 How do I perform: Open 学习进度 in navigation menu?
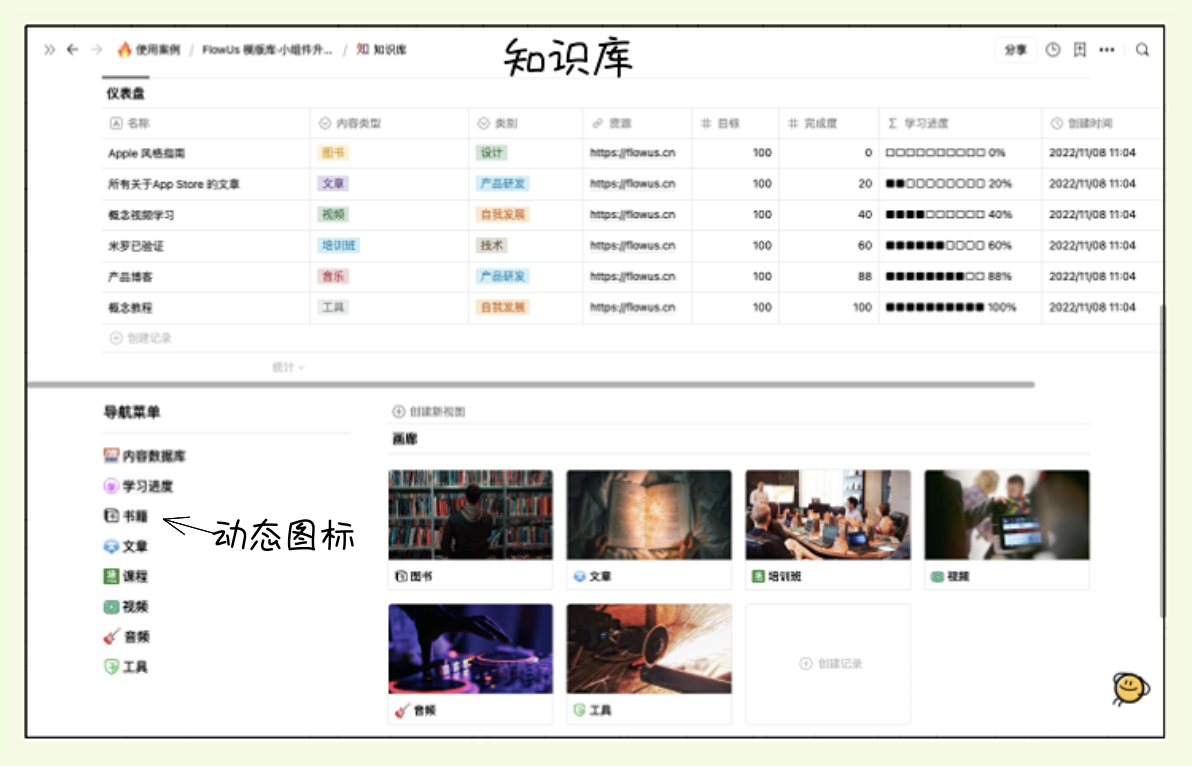pos(138,486)
